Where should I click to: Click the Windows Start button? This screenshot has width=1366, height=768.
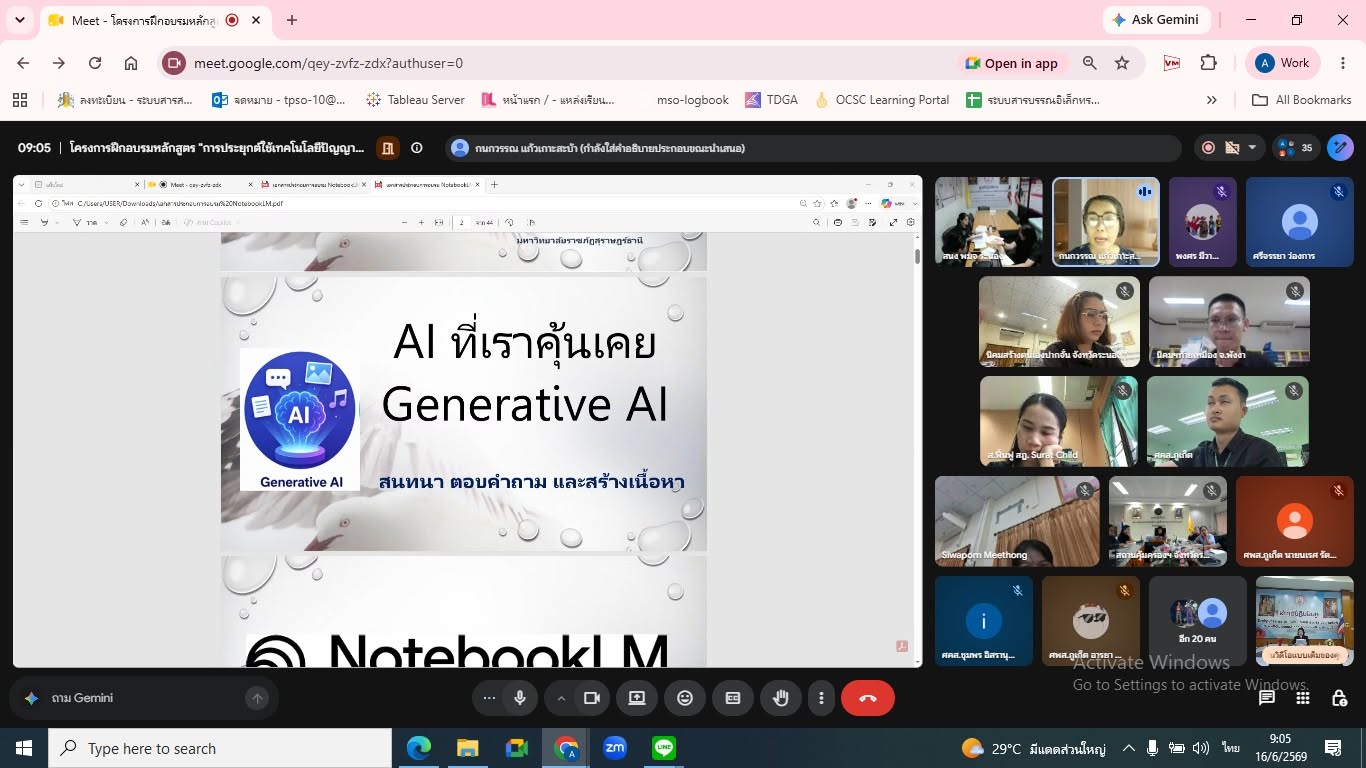click(24, 748)
